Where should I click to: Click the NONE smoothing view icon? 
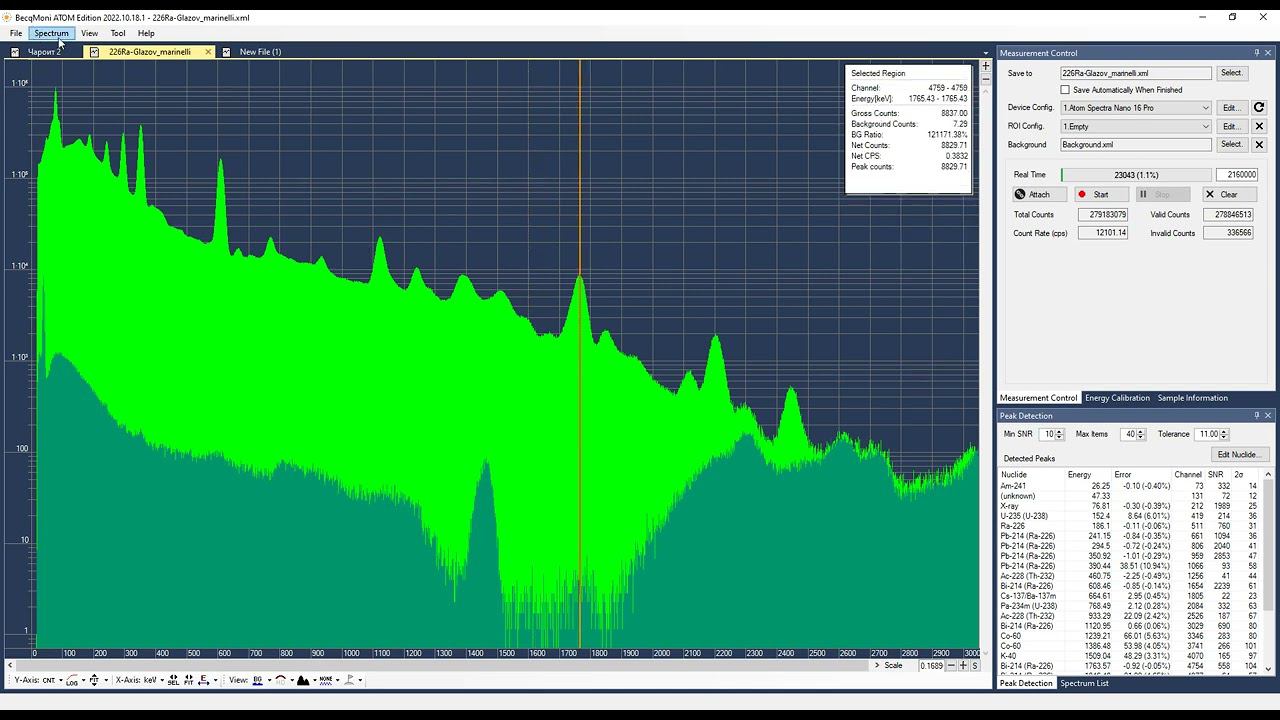click(x=326, y=680)
